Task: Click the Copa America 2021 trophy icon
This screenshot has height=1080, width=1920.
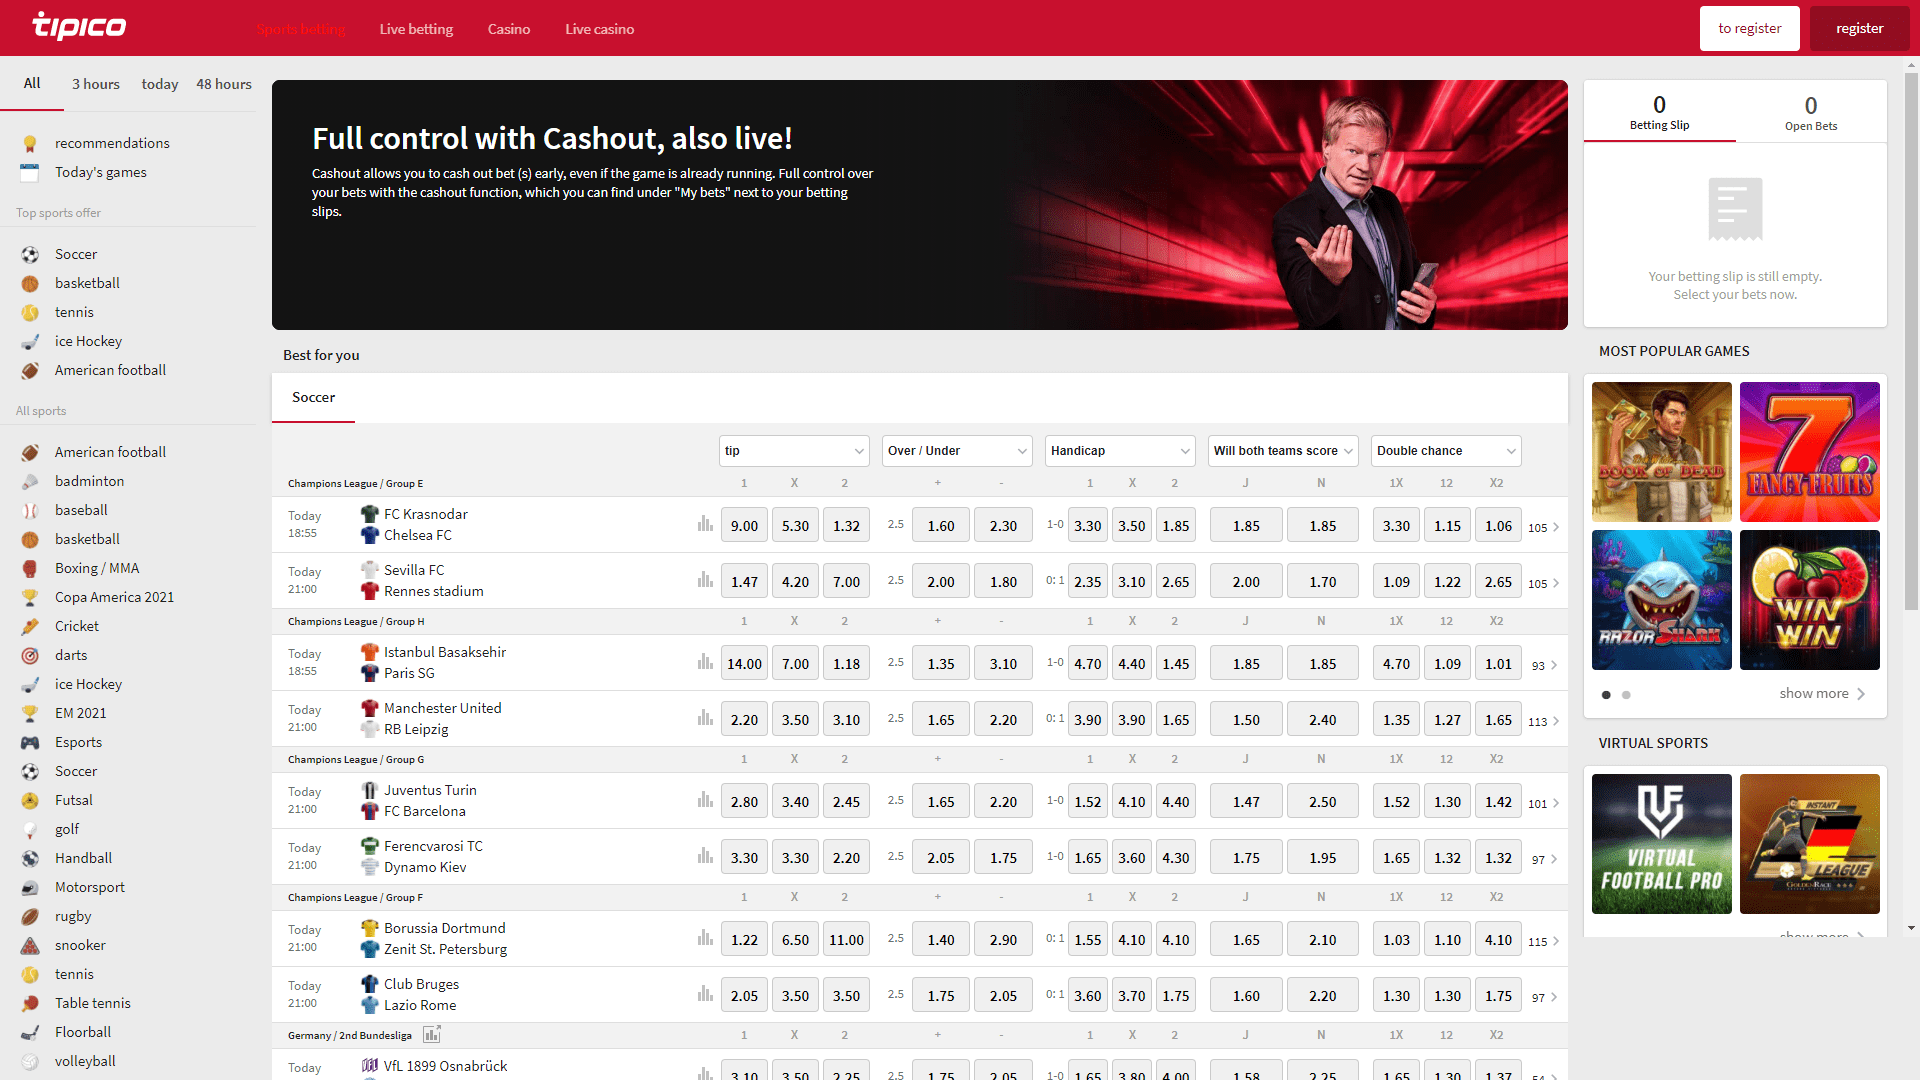Action: pos(30,597)
